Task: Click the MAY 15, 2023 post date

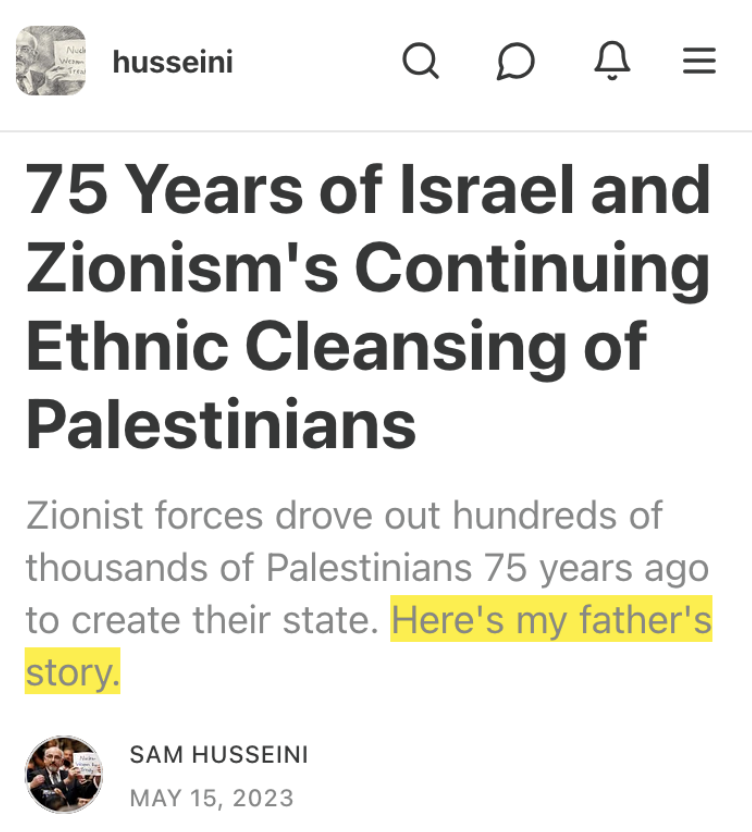Action: click(x=212, y=798)
